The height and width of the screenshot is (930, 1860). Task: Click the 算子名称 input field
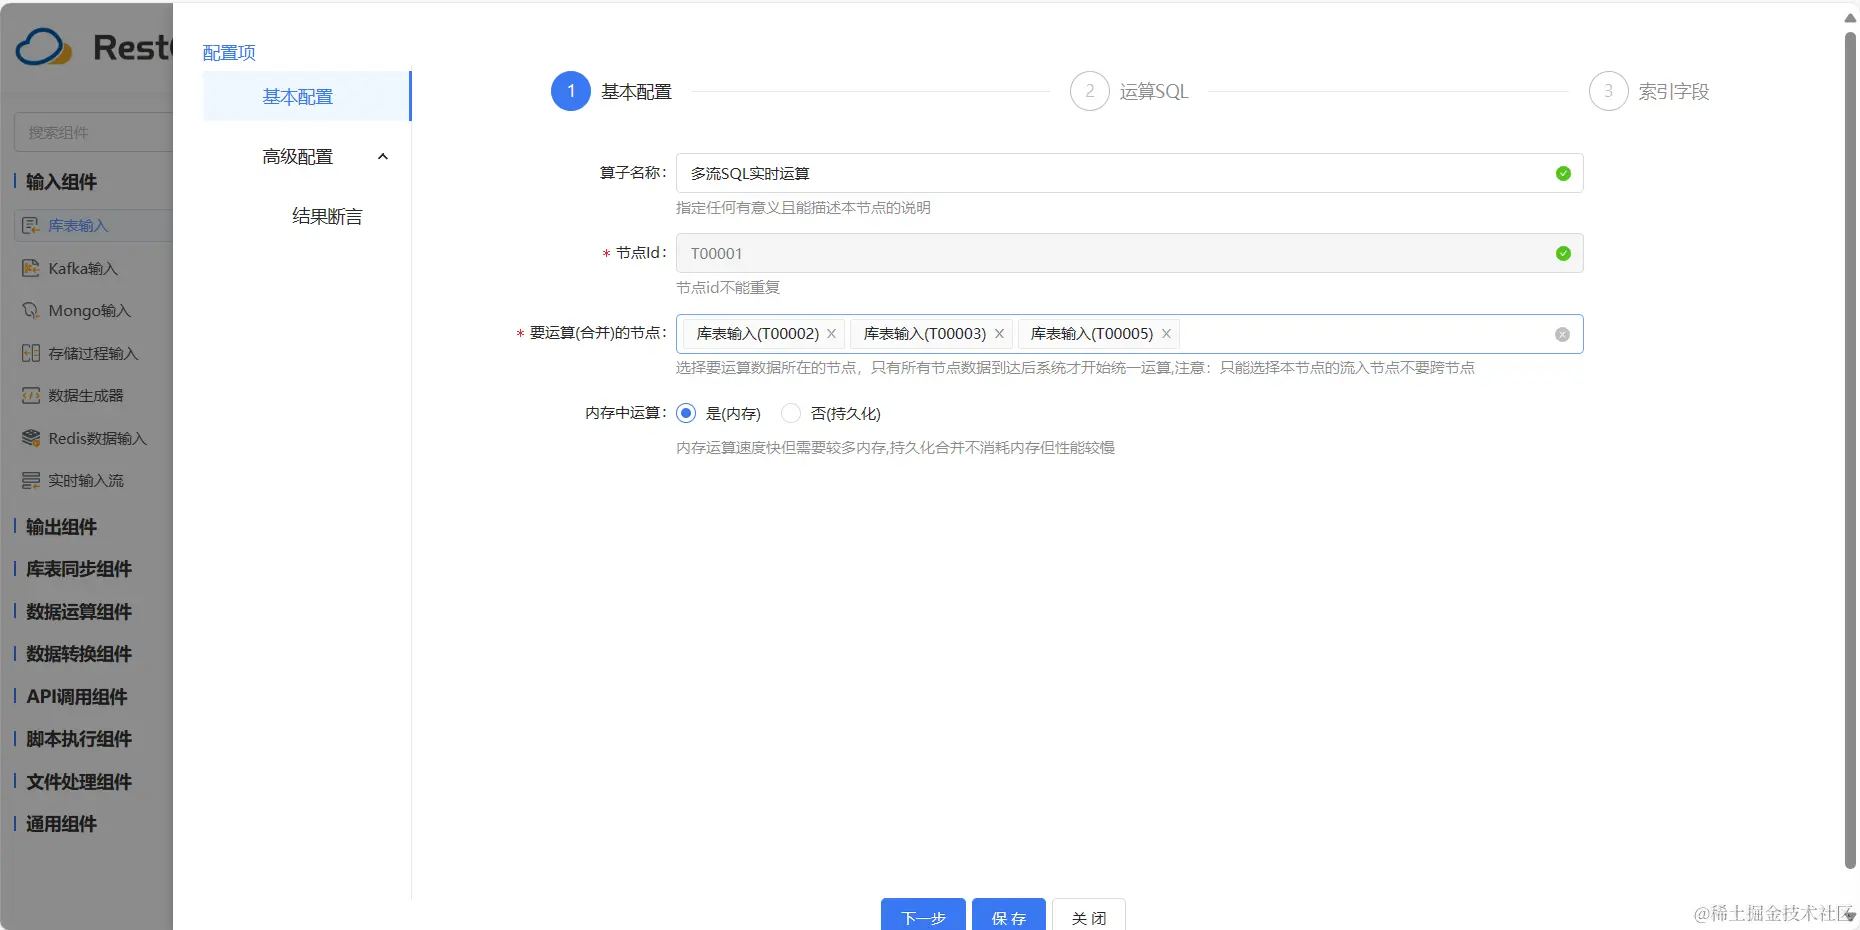1129,174
